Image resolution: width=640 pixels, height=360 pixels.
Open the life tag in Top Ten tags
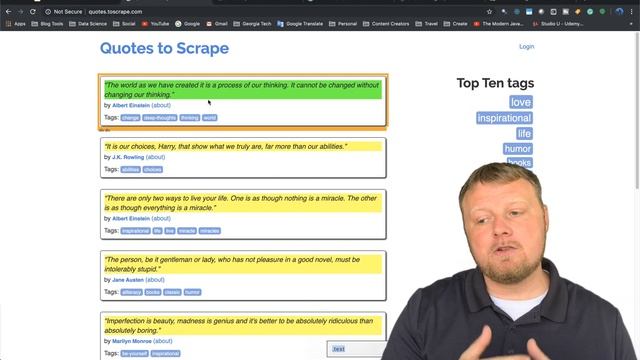point(524,133)
